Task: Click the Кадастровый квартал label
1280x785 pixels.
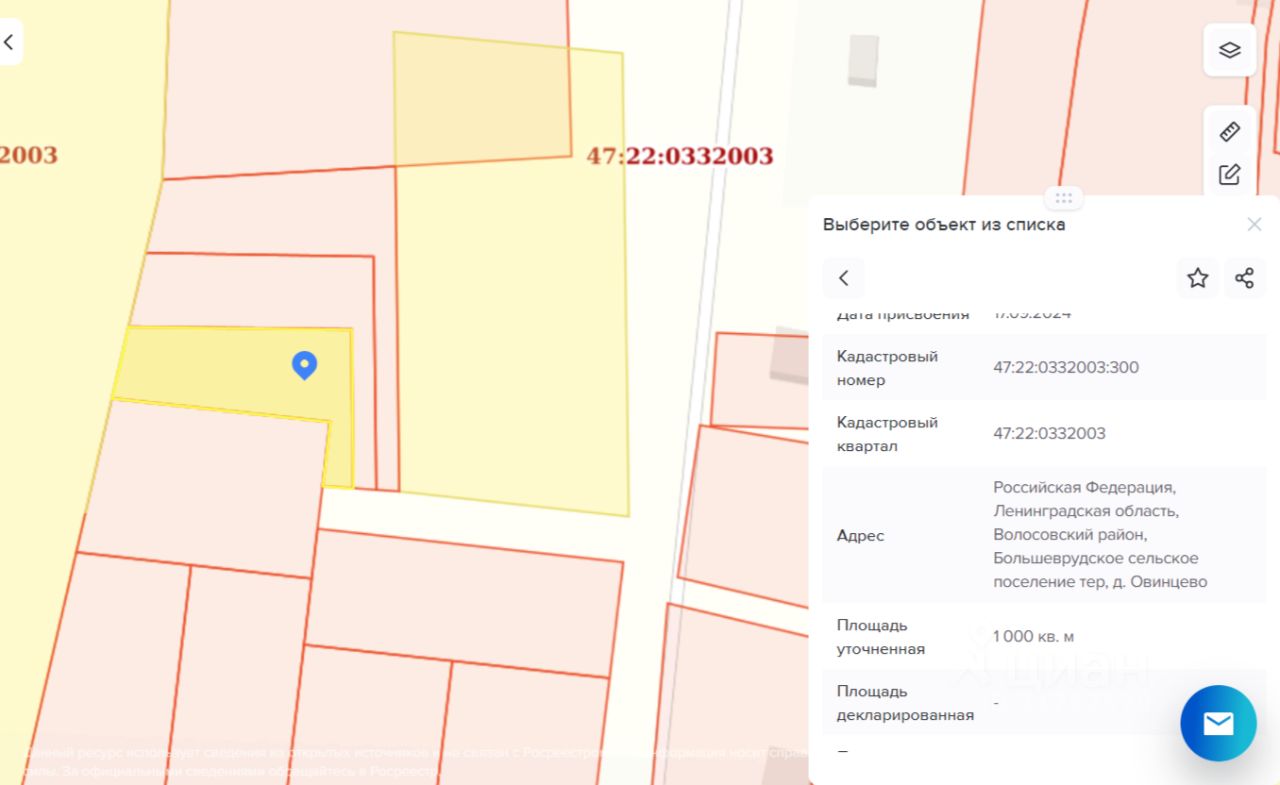Action: click(887, 434)
